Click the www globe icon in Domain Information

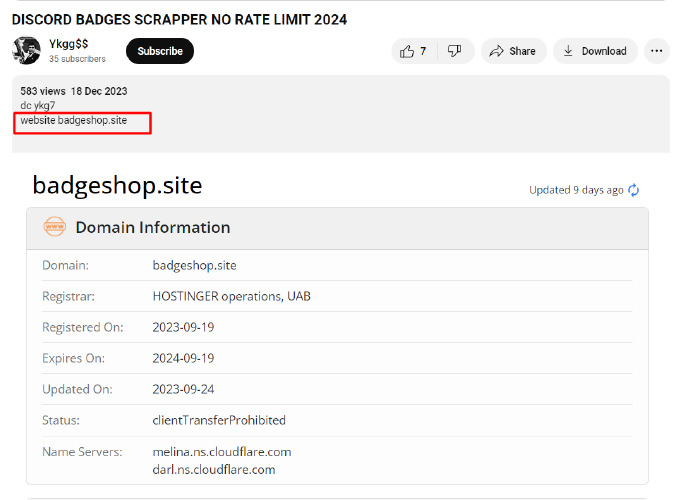54,227
